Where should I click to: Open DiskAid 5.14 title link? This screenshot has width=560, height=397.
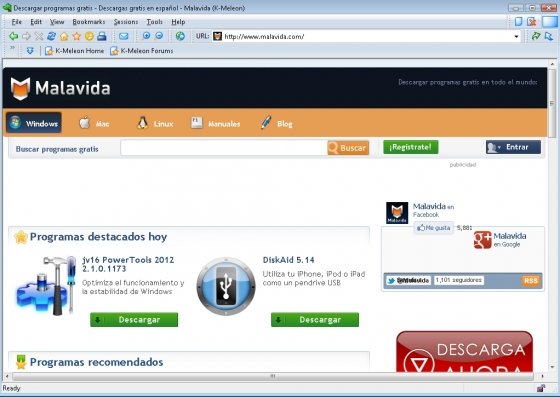pyautogui.click(x=289, y=260)
